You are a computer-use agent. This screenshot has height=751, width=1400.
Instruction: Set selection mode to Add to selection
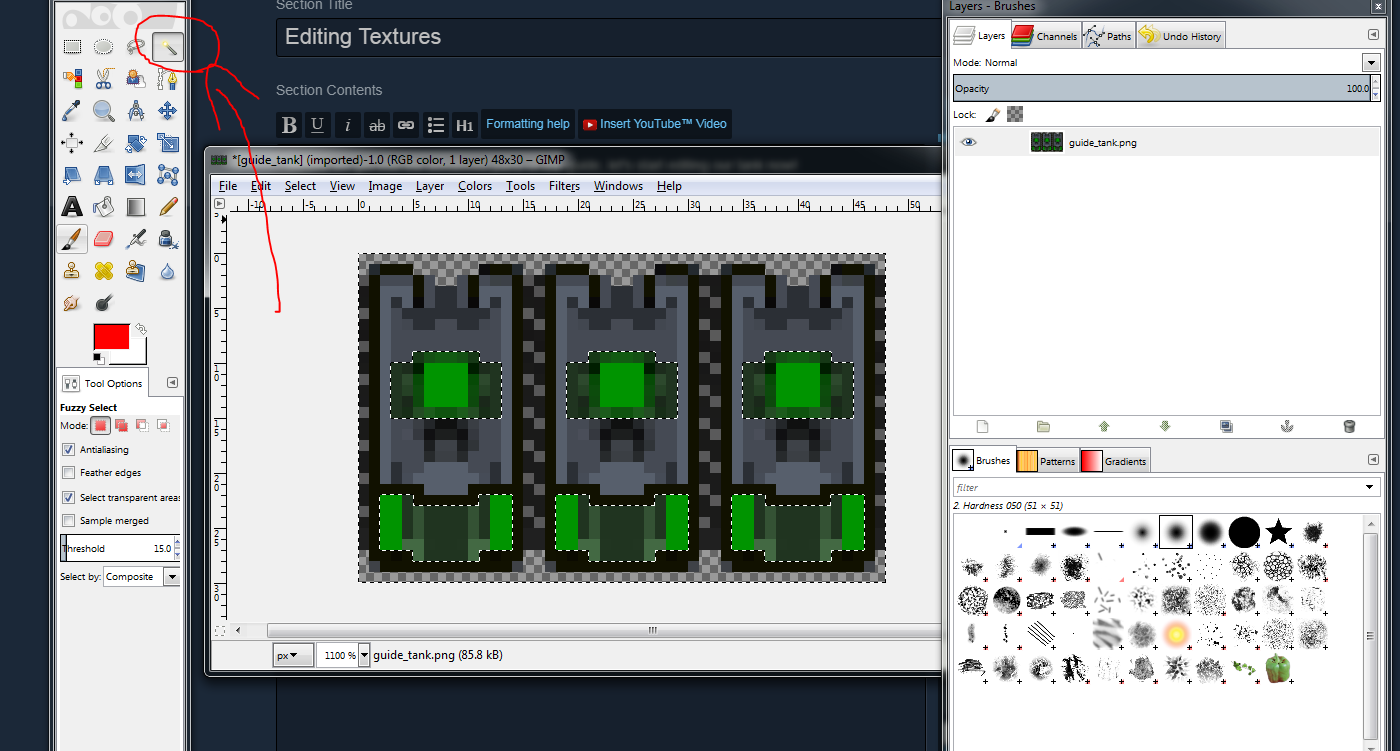pyautogui.click(x=121, y=425)
